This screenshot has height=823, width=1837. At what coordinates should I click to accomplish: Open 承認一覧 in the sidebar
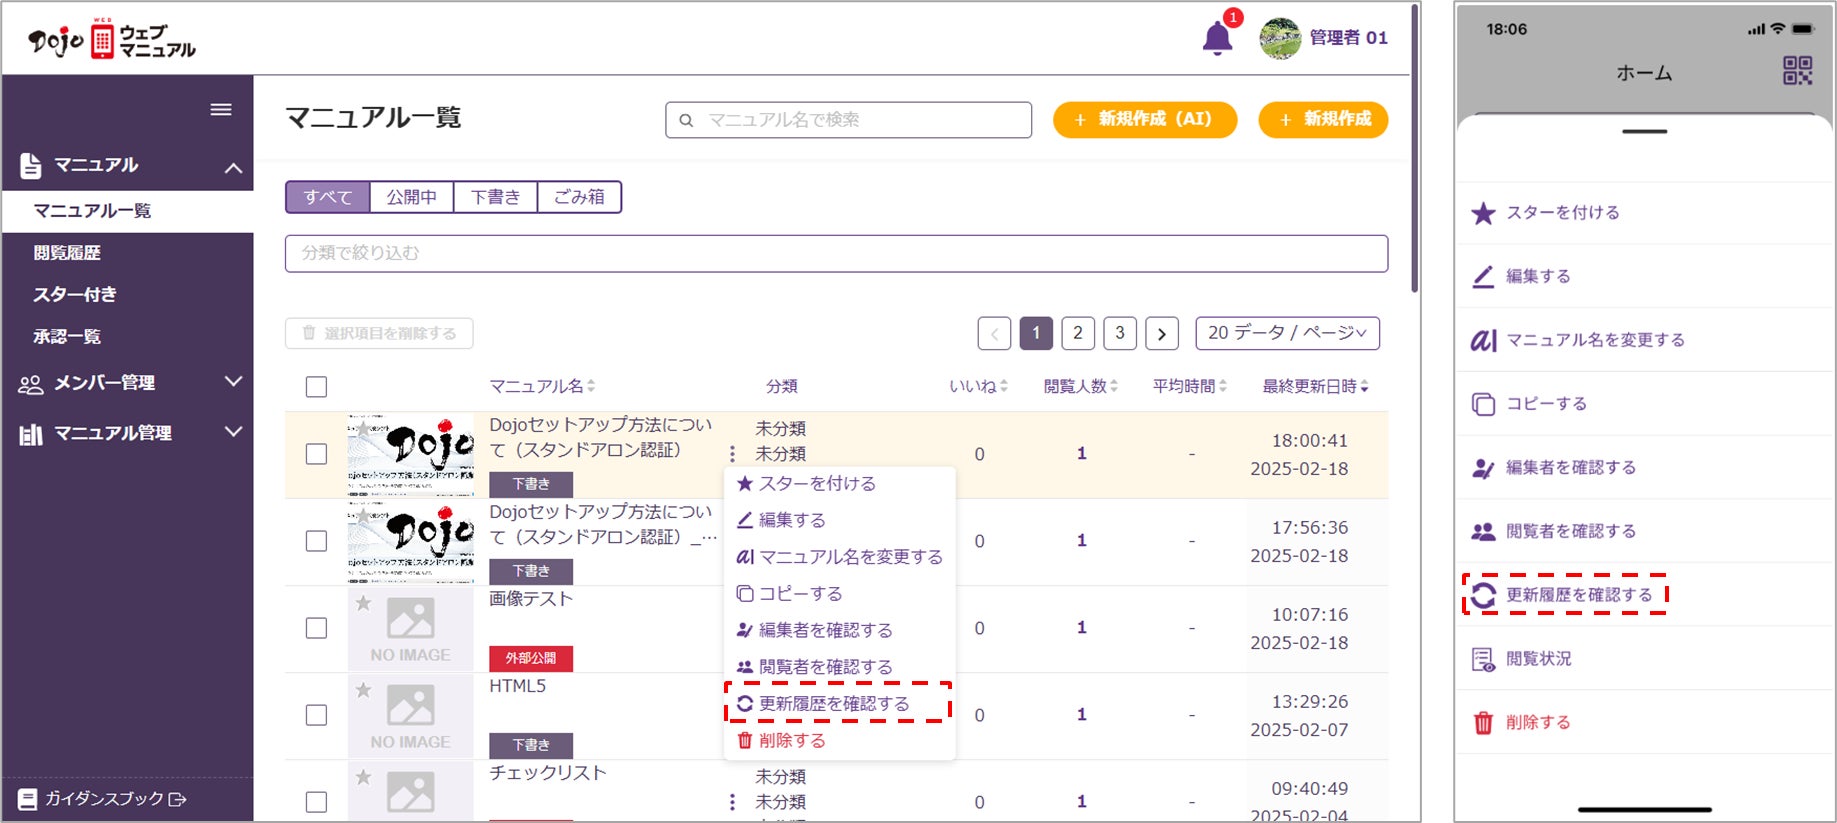coord(67,337)
